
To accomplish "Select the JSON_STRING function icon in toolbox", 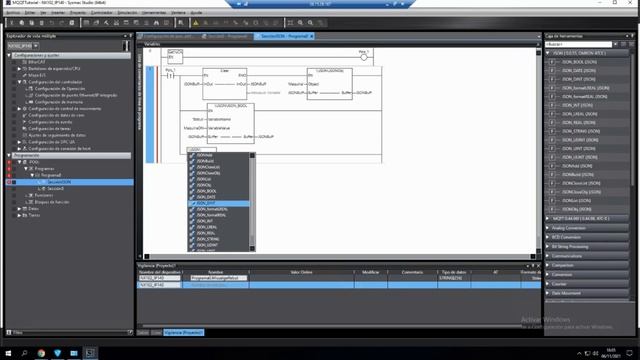I will coord(552,131).
